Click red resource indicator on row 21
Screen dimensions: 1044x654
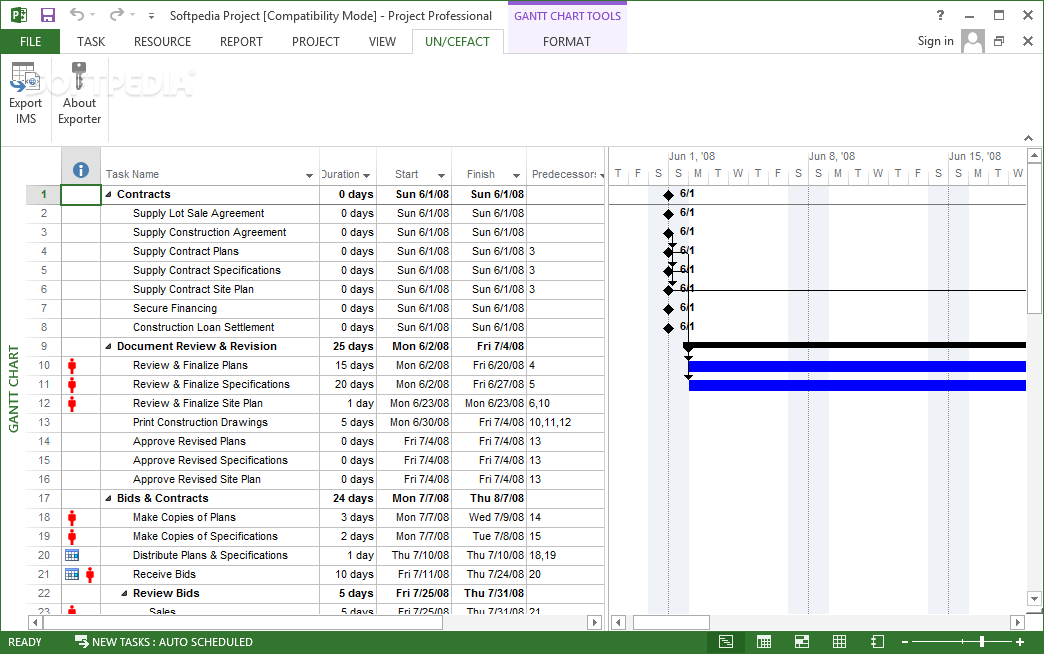(x=90, y=574)
